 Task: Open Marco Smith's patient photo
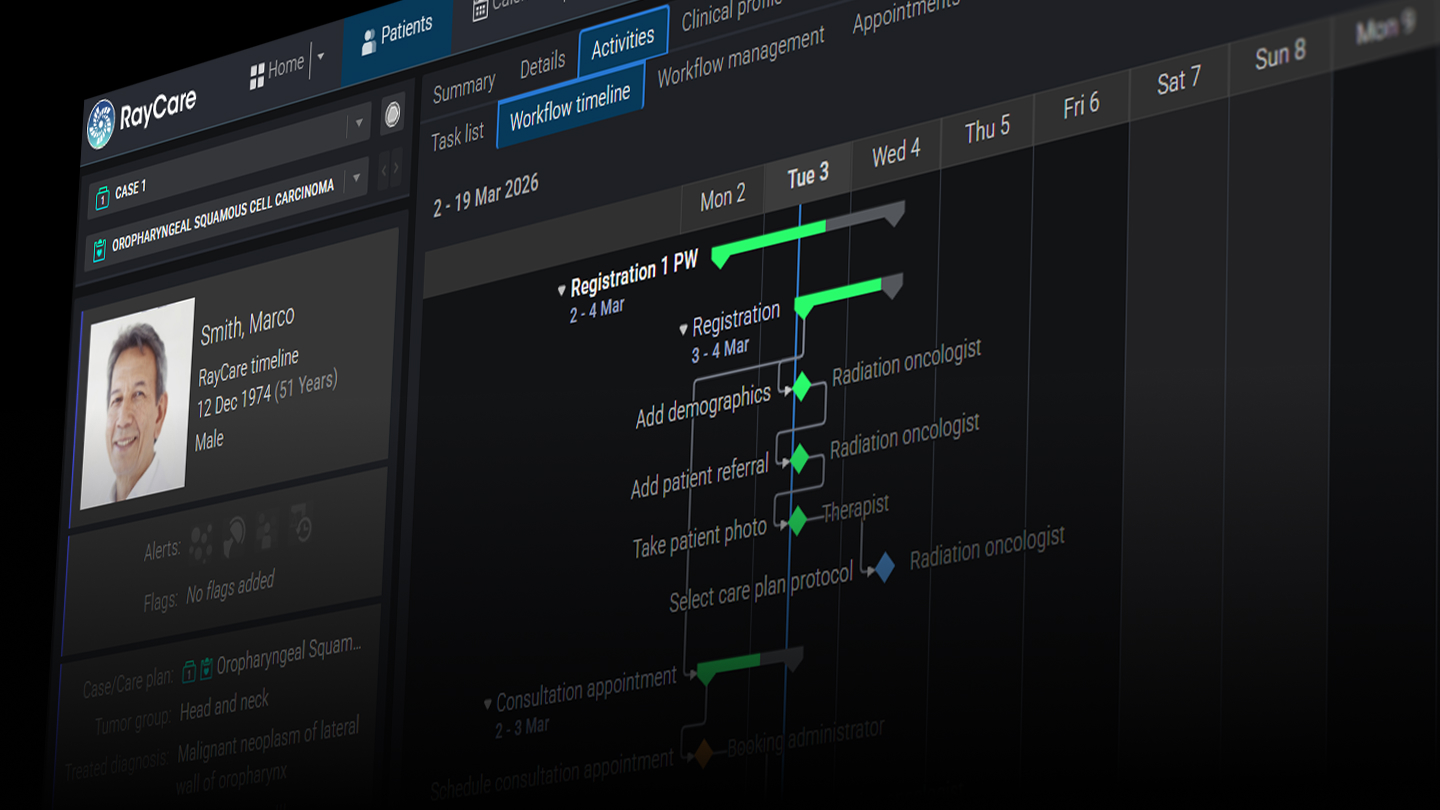136,403
